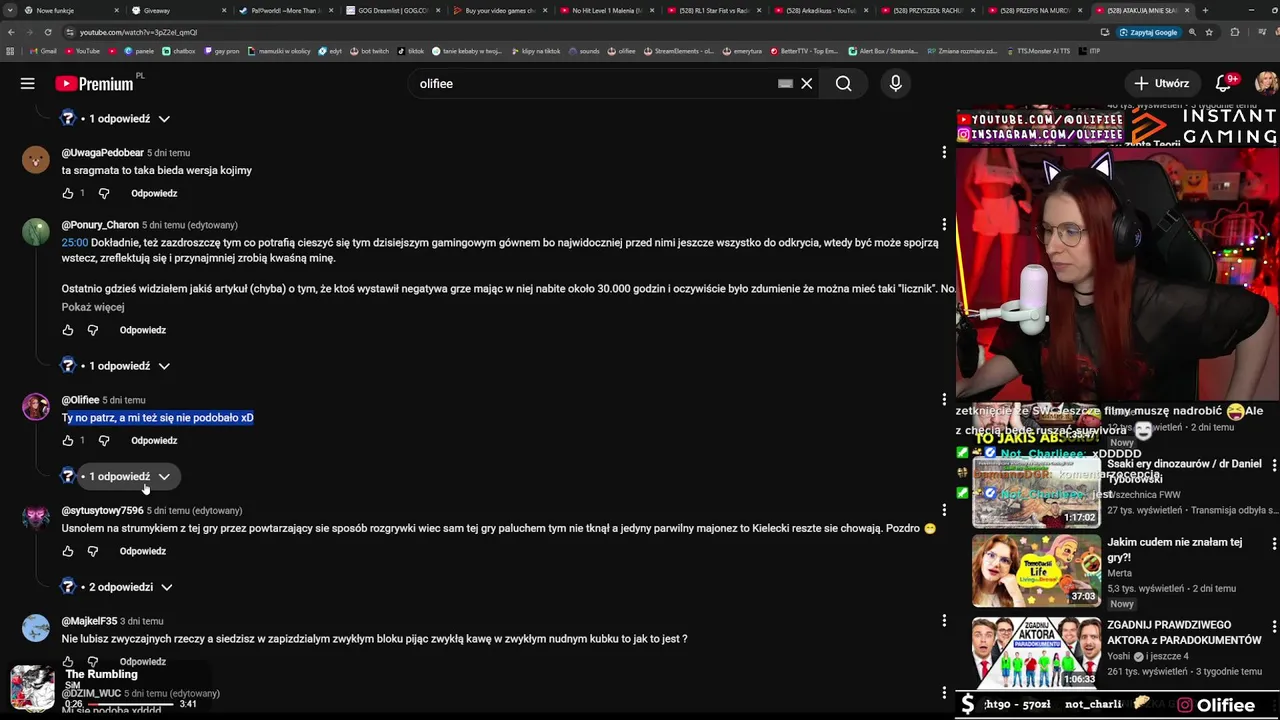Screen dimensions: 1280x720
Task: Jump to timestamp 25:00 in the comment
Action: [75, 242]
